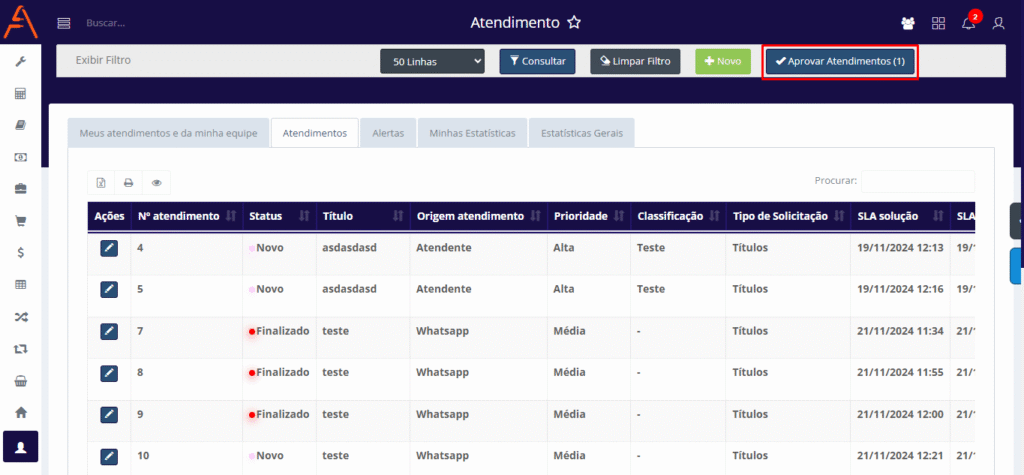Click the wrench icon in the sidebar
The height and width of the screenshot is (475, 1024).
(20, 62)
